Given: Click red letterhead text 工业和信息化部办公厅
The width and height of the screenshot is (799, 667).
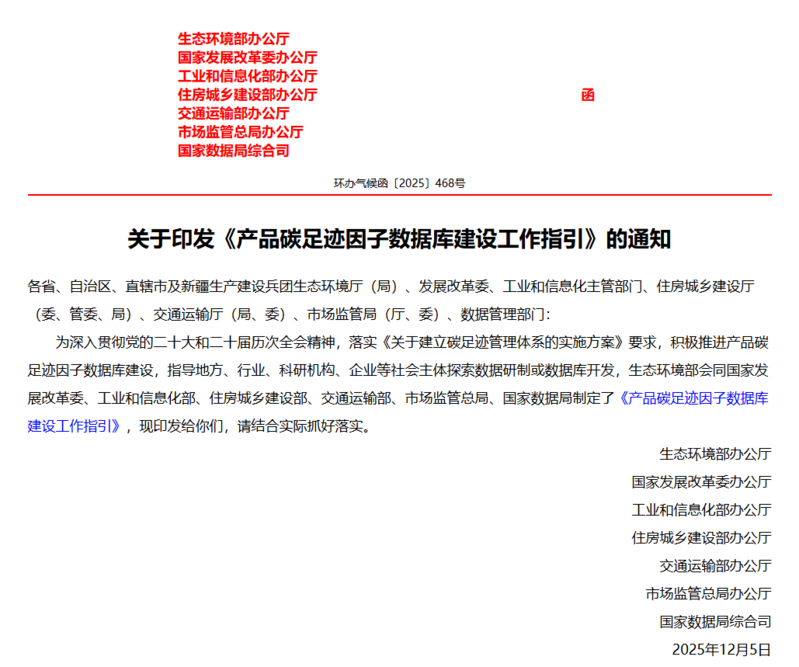Looking at the screenshot, I should click(x=247, y=76).
